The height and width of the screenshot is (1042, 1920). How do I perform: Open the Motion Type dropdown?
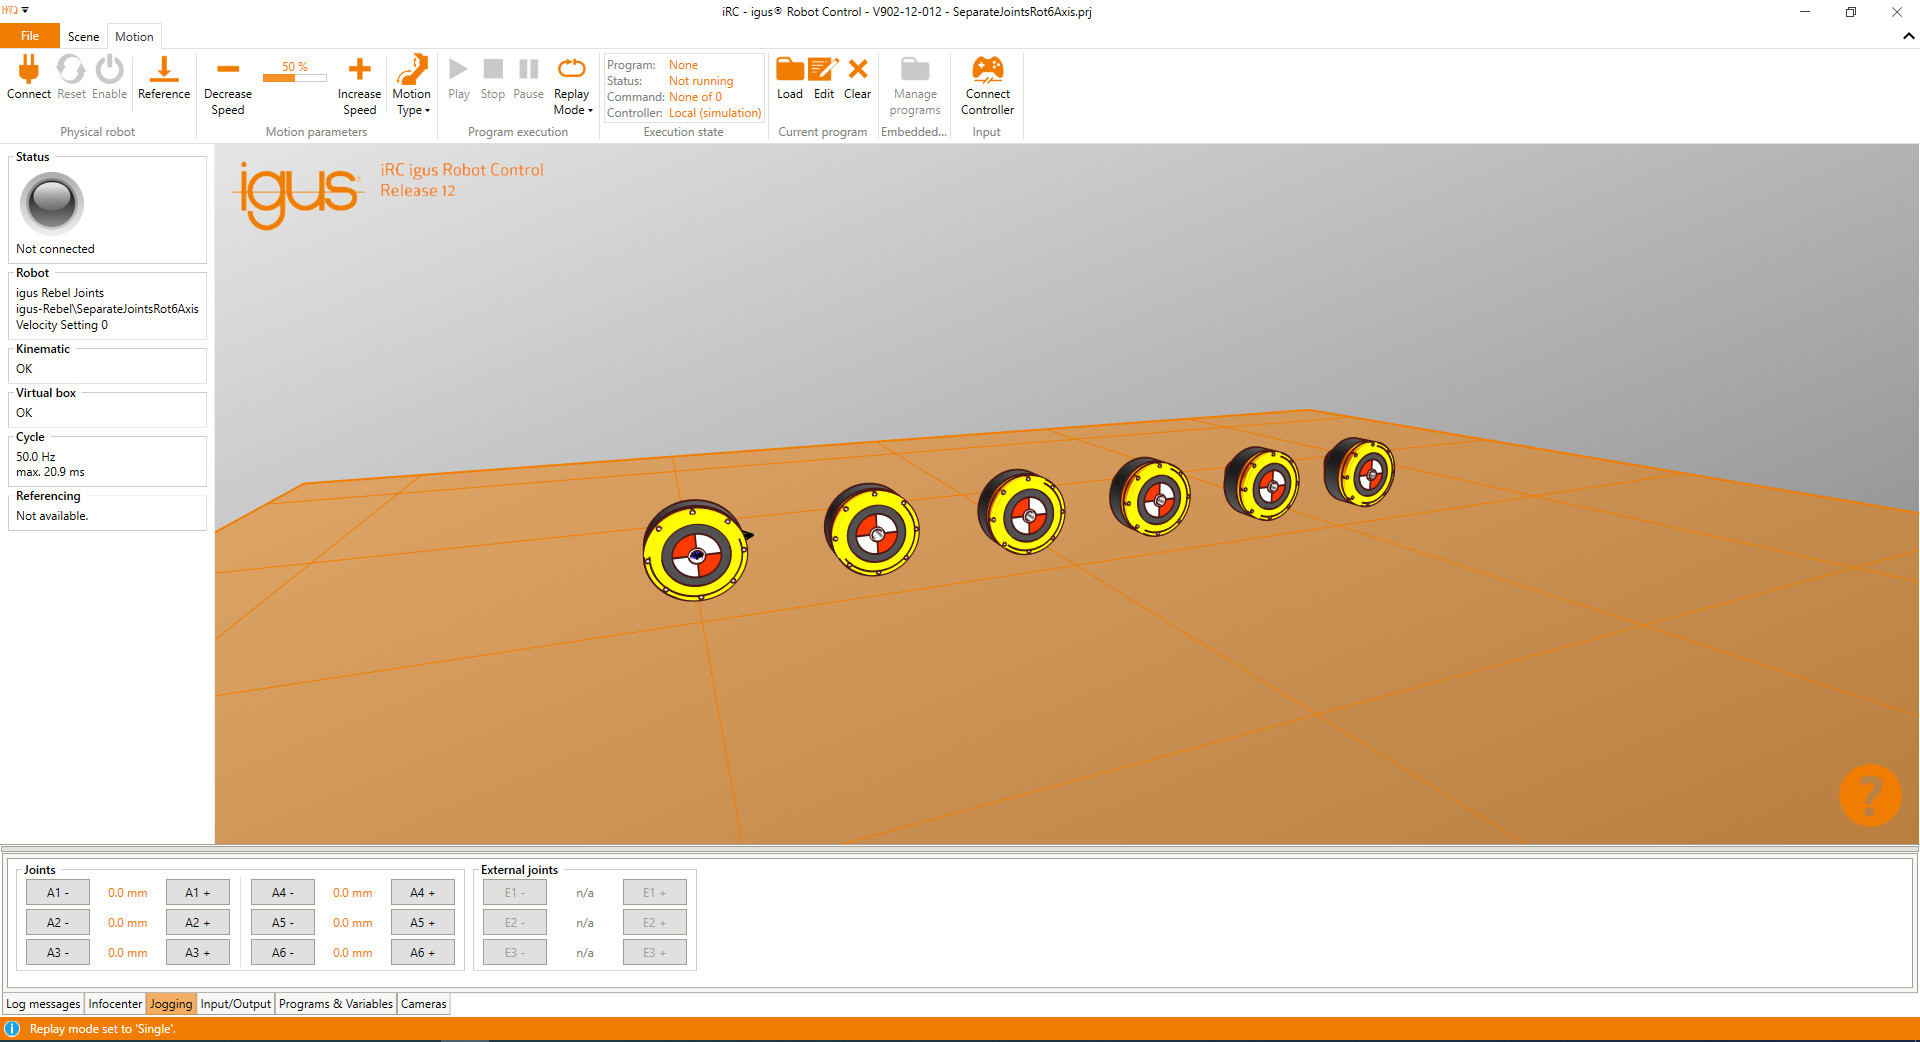411,85
